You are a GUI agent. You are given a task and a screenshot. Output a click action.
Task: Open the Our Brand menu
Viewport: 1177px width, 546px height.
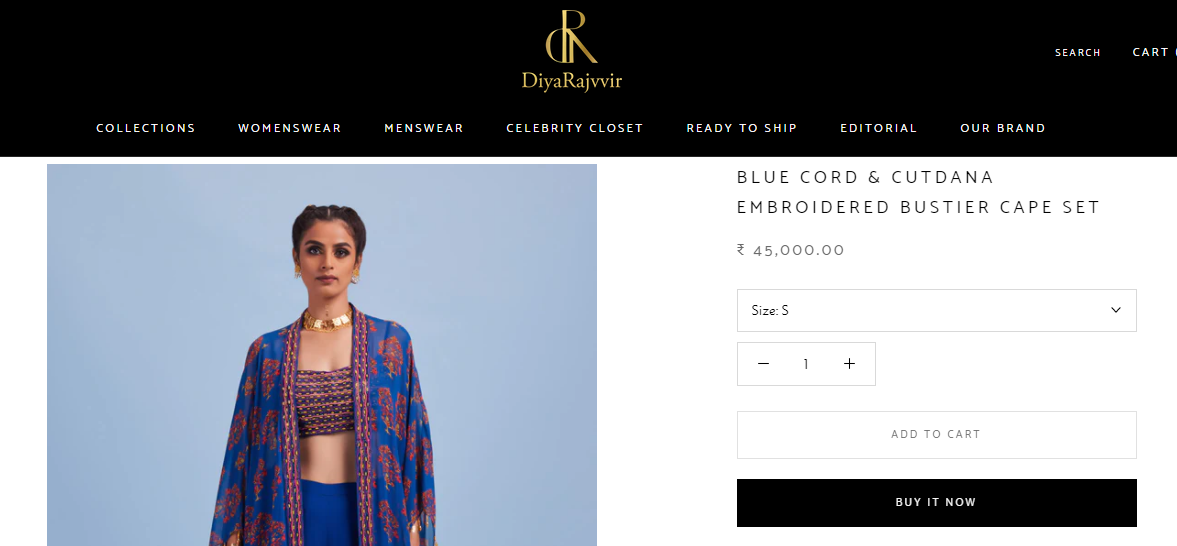[1003, 128]
